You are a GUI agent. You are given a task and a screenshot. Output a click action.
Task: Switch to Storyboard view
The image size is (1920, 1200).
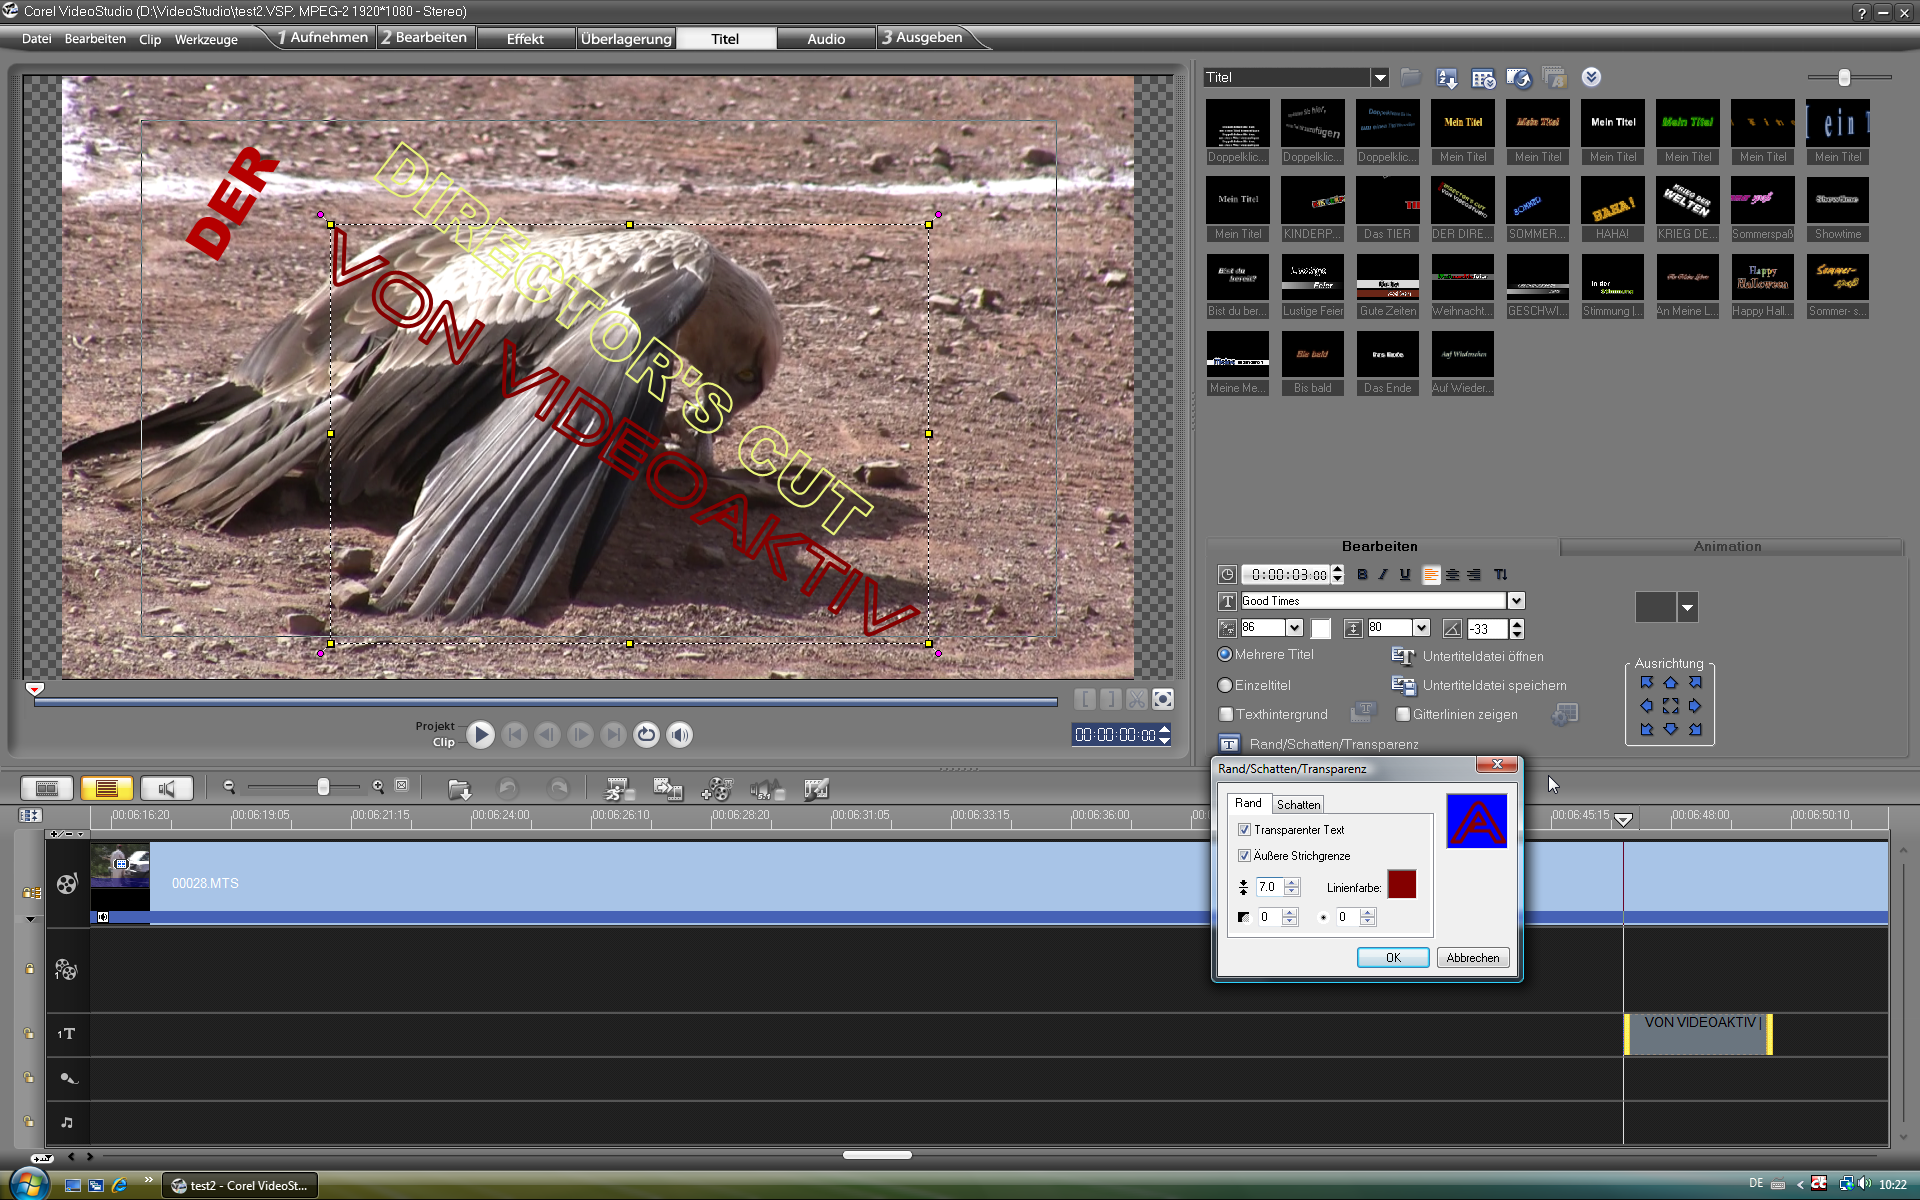(47, 788)
